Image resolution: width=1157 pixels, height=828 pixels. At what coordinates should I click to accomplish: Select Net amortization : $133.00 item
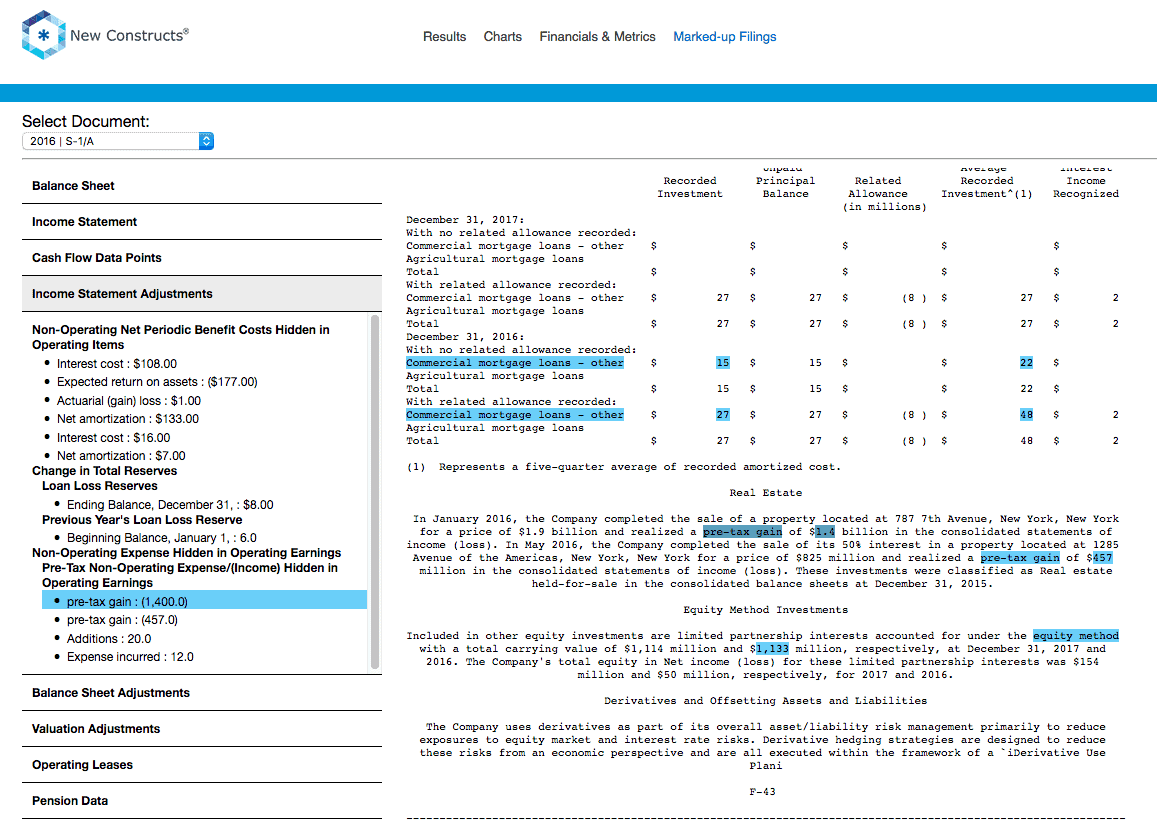point(128,419)
